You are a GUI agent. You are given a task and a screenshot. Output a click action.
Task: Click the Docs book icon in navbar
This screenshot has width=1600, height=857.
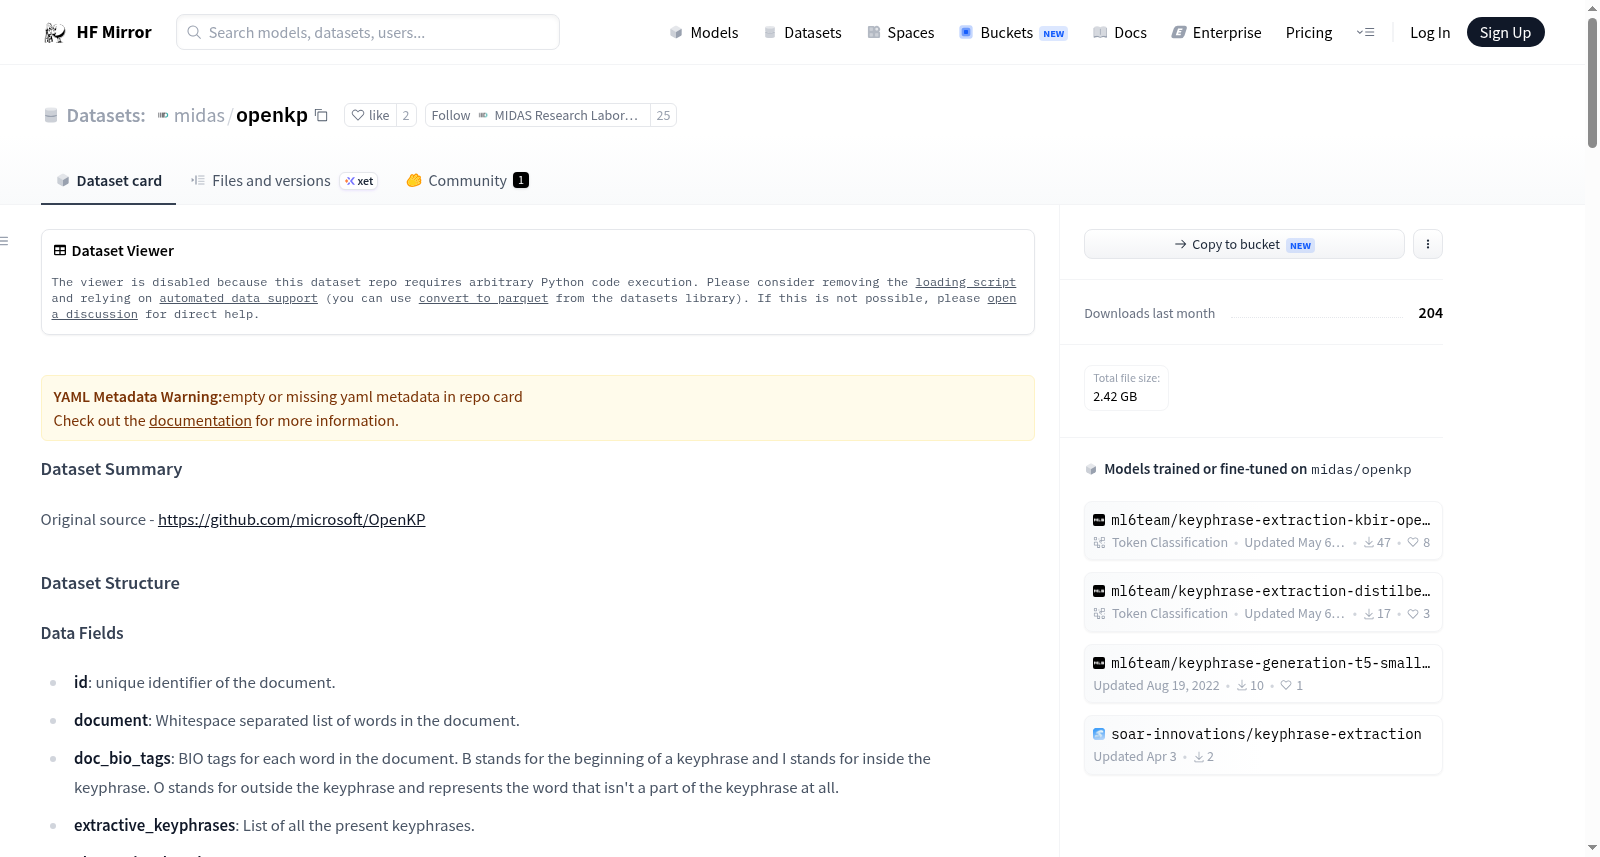[x=1100, y=32]
